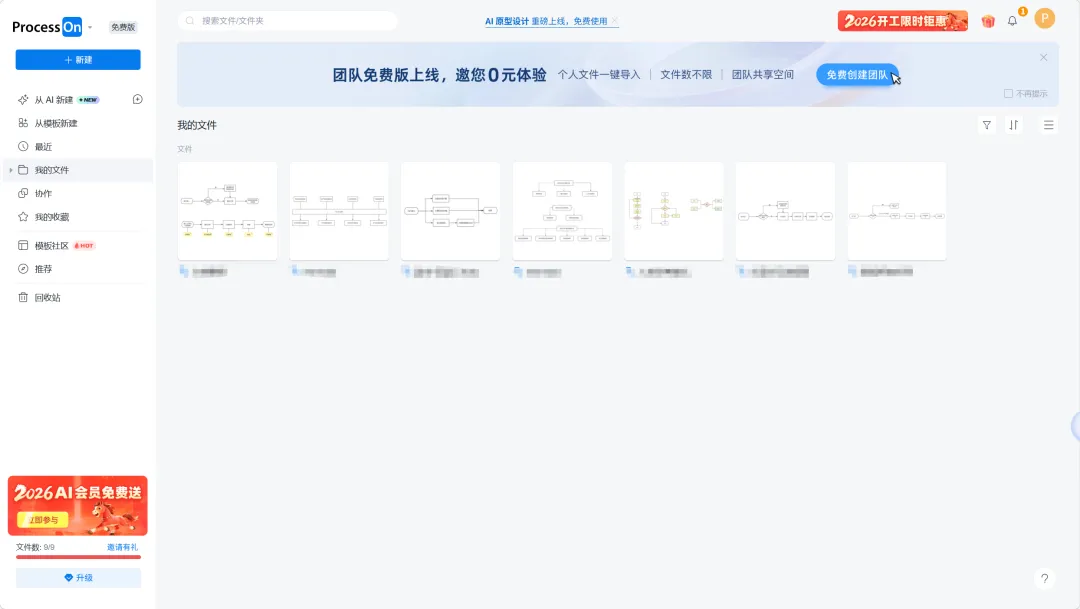Image resolution: width=1080 pixels, height=609 pixels.
Task: Click the plus icon beside 从 AI 新建
Action: 138,99
